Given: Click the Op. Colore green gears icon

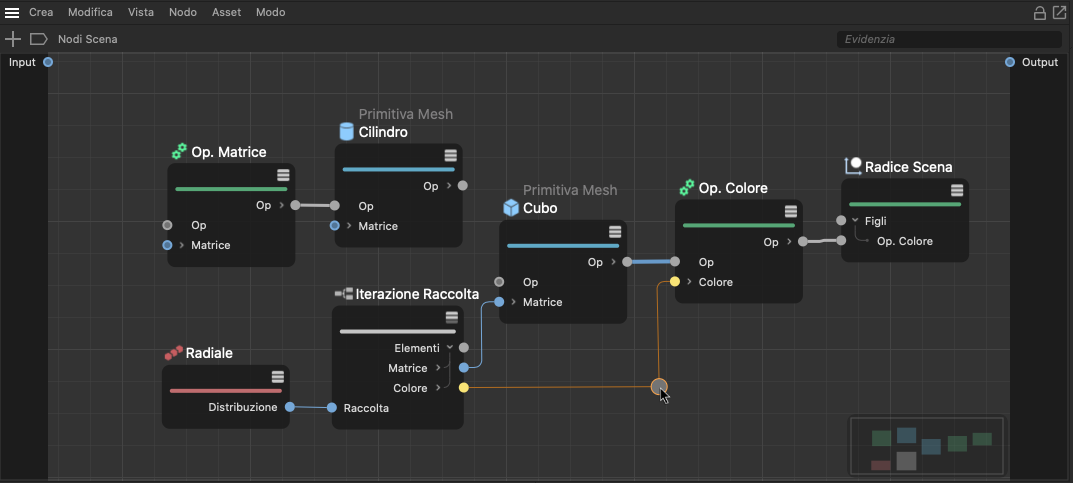Looking at the screenshot, I should (x=686, y=187).
